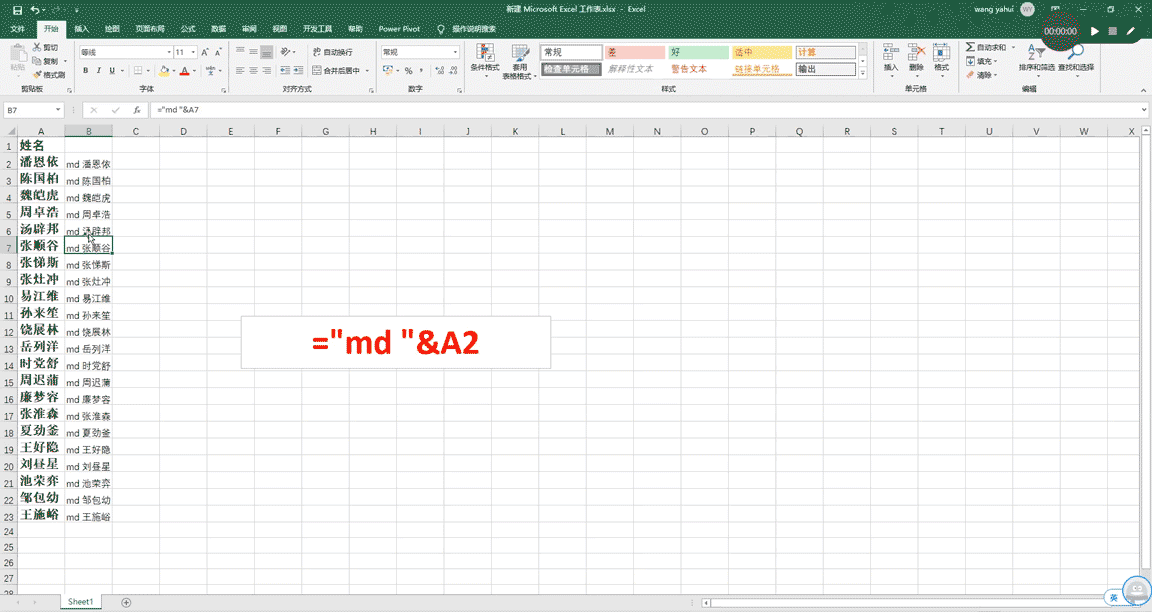1152x612 pixels.
Task: Click the decrease decimal icon
Action: click(455, 71)
